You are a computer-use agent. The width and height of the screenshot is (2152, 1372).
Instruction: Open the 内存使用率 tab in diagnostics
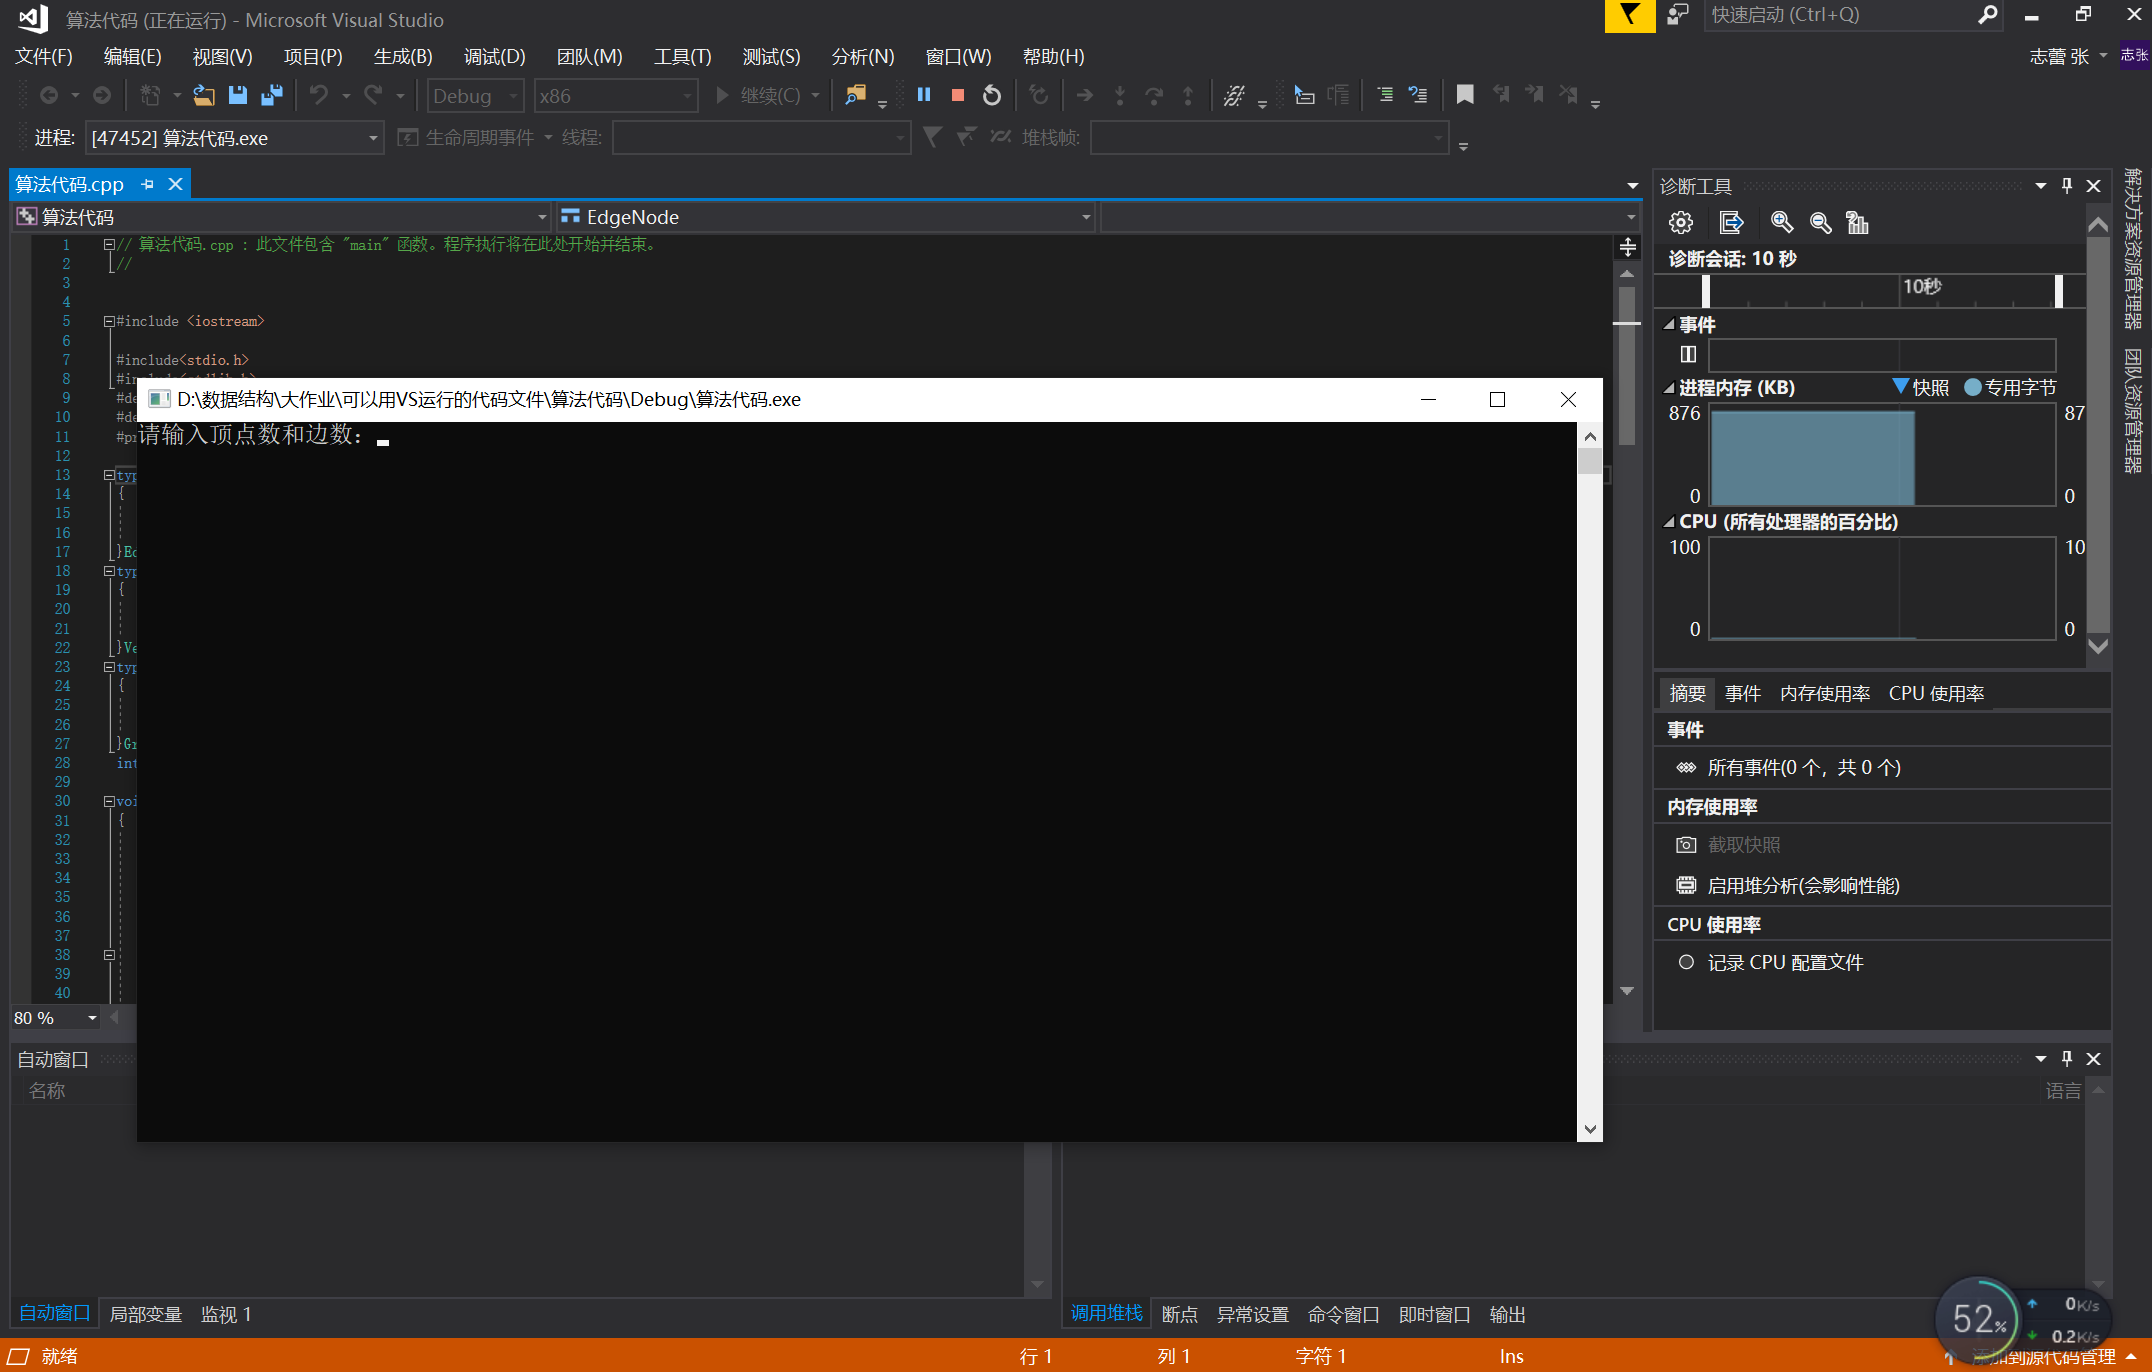tap(1824, 693)
